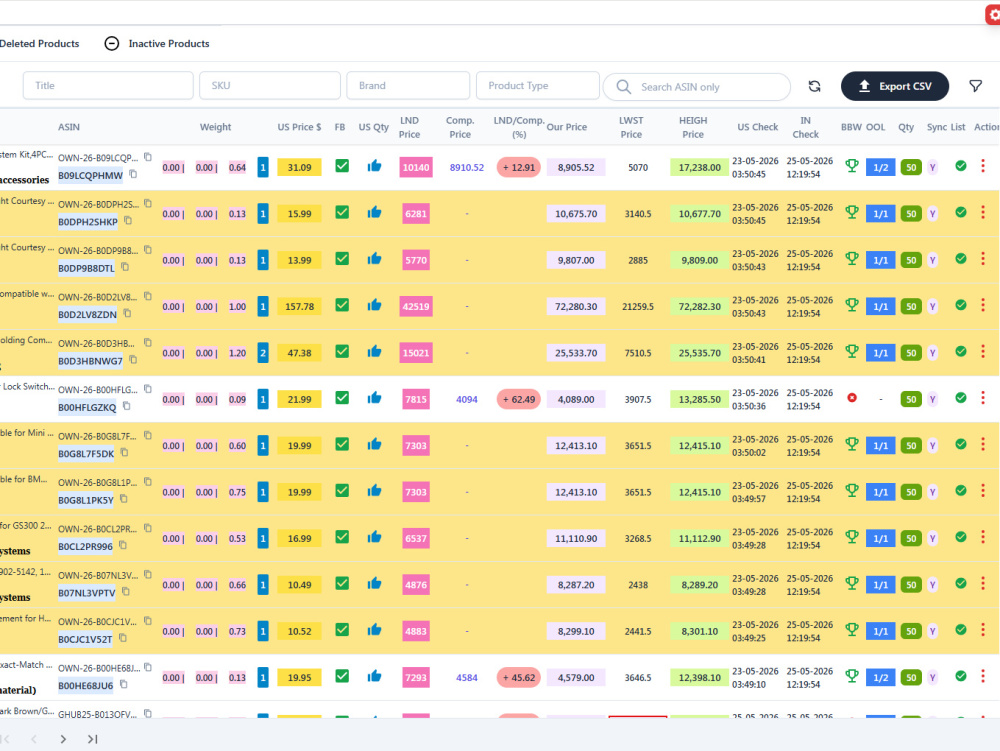Image resolution: width=1000 pixels, height=751 pixels.
Task: Click pink LND price 10140 cell
Action: pos(416,168)
